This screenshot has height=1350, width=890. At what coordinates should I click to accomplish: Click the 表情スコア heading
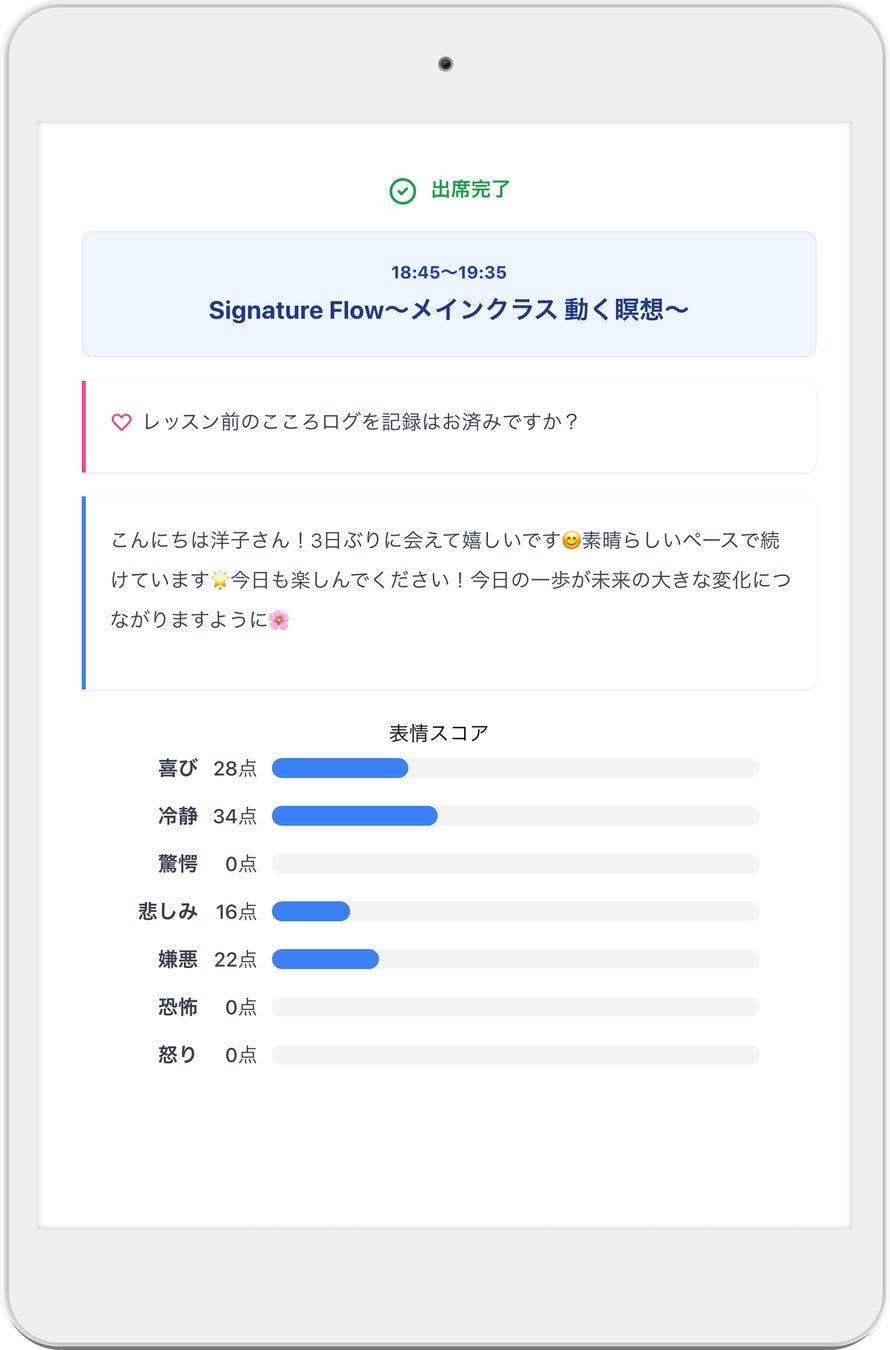438,733
